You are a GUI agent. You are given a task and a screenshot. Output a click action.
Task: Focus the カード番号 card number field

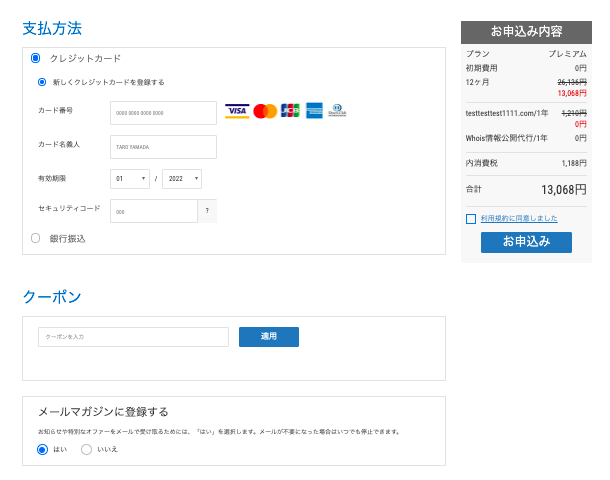(x=163, y=113)
